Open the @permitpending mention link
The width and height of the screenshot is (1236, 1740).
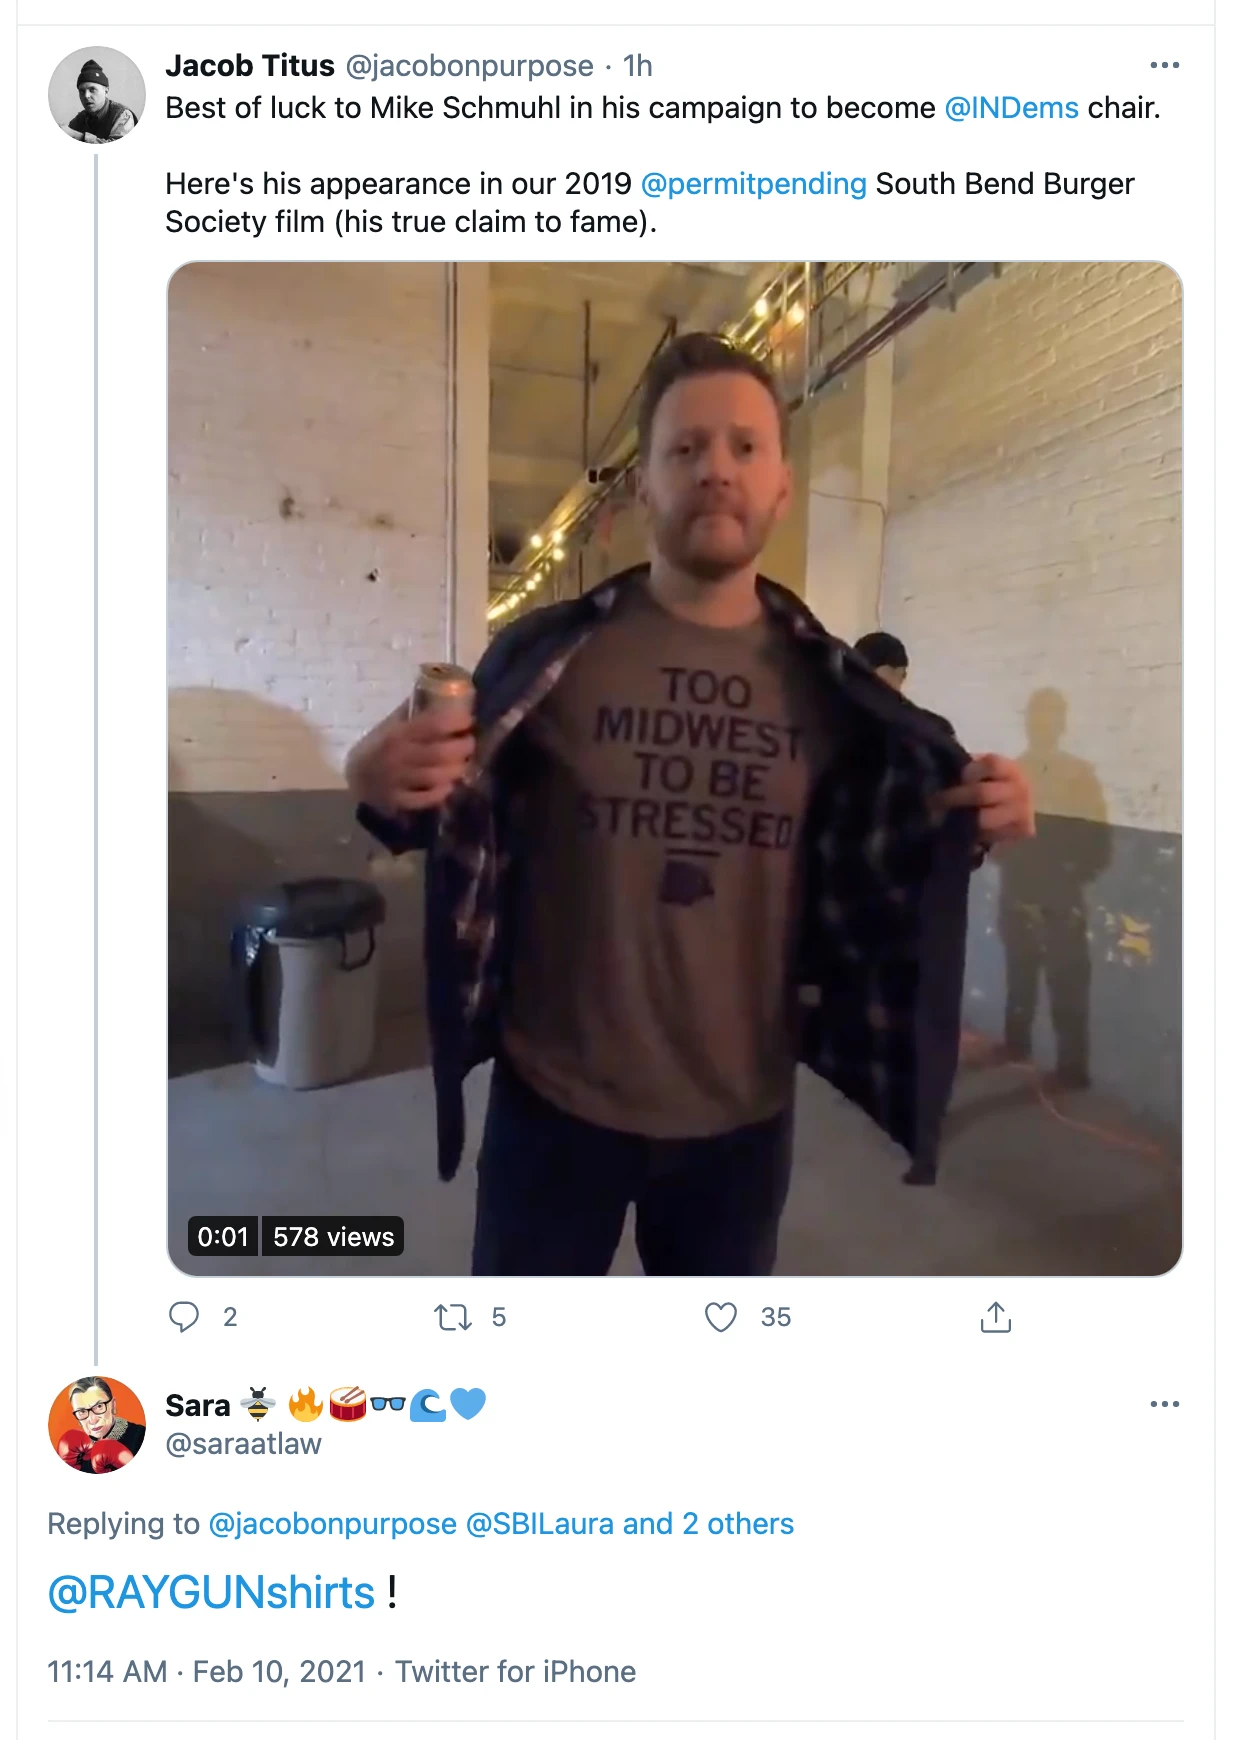point(753,184)
